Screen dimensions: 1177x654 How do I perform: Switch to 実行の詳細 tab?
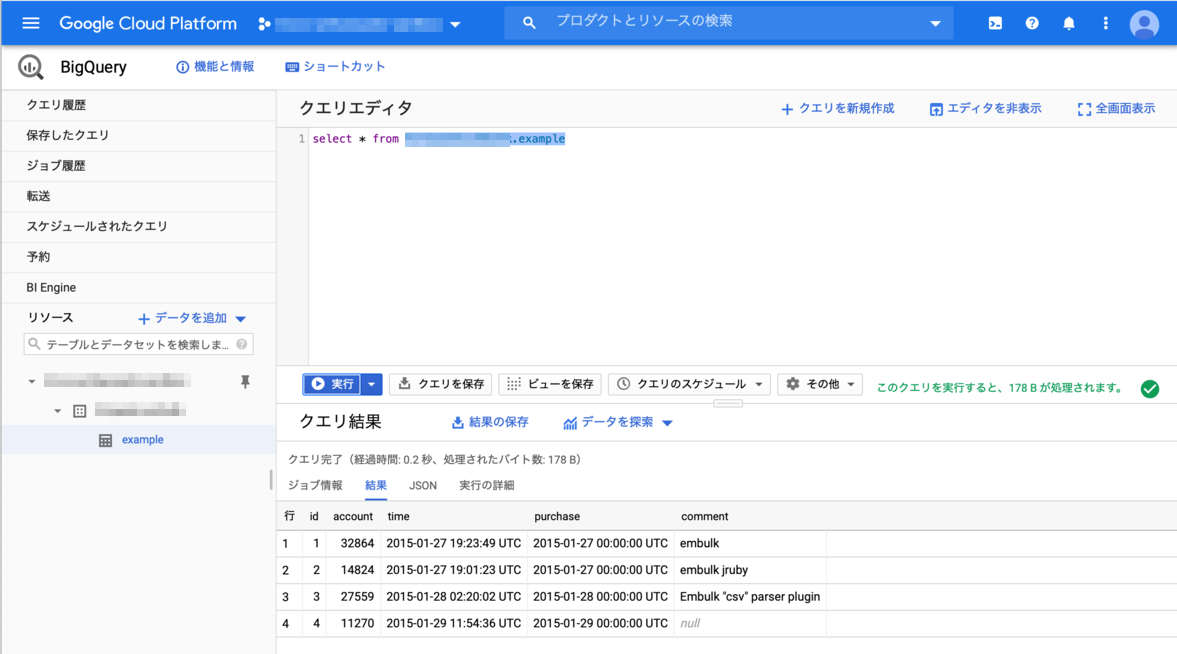[x=486, y=485]
